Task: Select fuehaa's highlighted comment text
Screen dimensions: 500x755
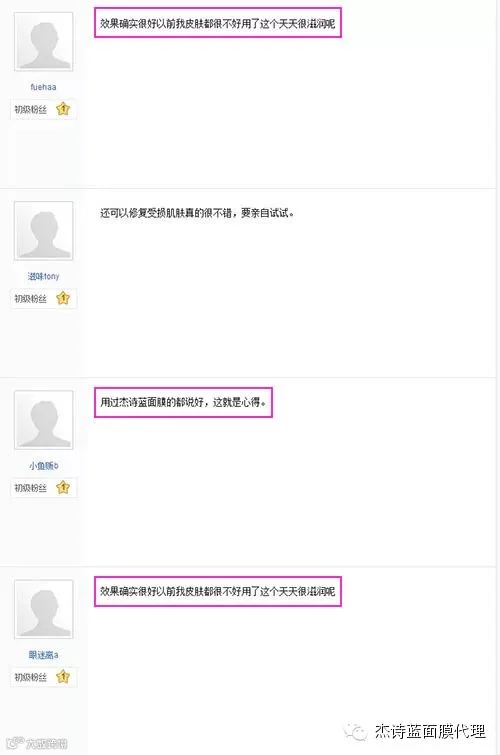Action: [218, 23]
